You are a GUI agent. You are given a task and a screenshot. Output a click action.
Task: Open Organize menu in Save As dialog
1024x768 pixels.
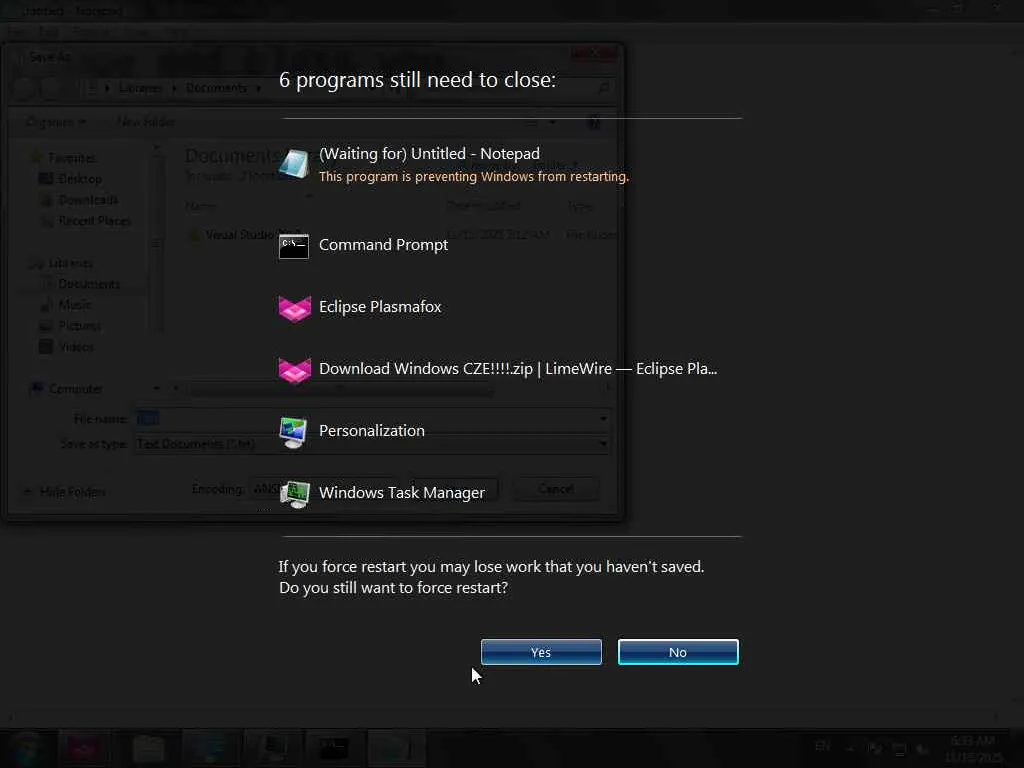55,122
